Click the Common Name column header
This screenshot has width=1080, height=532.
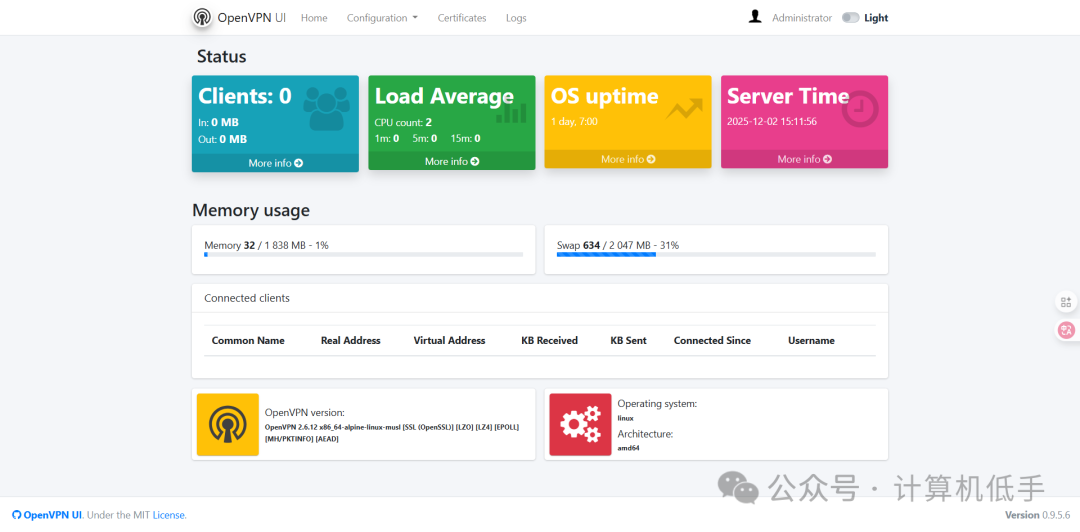248,340
